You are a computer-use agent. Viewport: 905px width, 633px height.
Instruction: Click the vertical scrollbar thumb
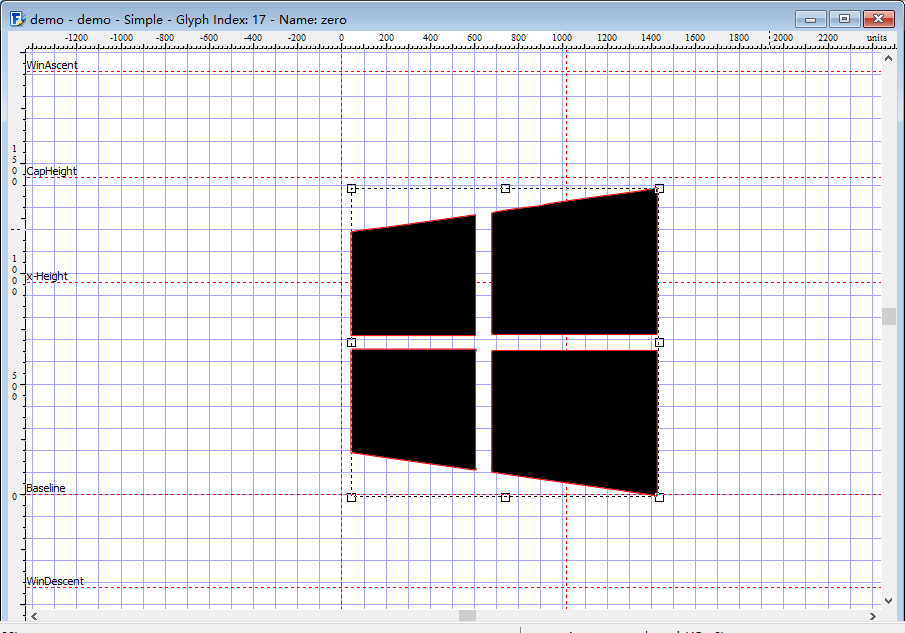(888, 316)
